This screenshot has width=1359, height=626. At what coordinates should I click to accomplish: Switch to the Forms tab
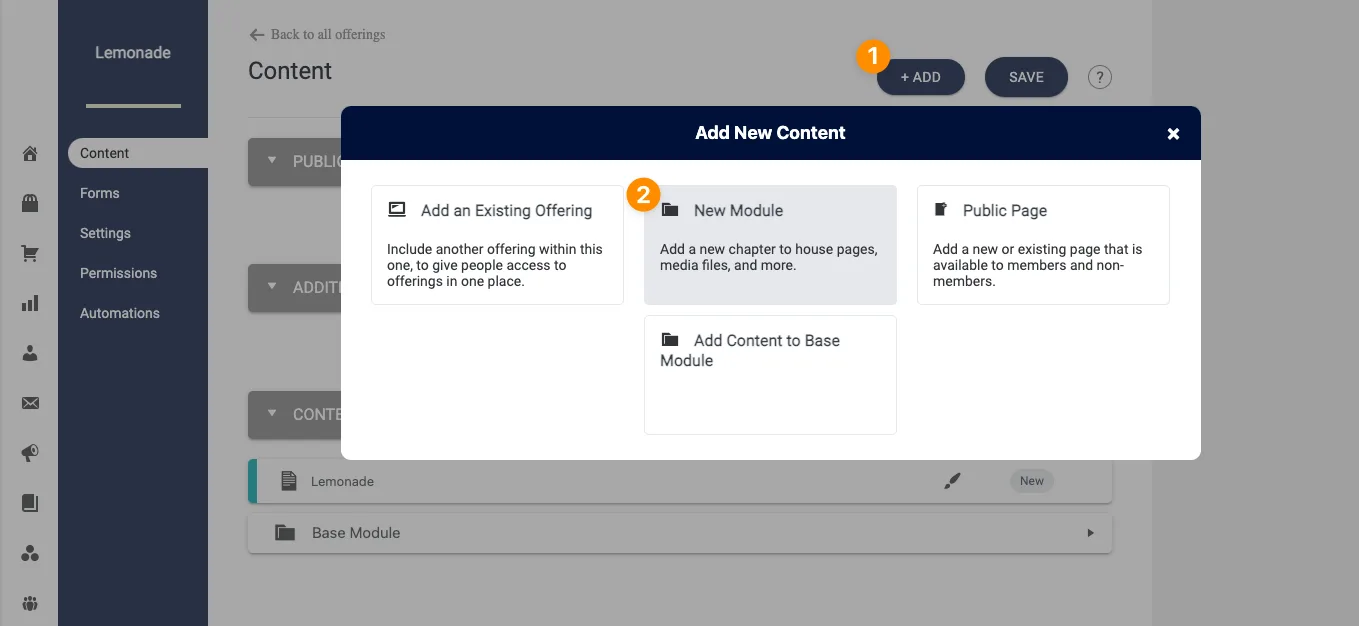99,192
